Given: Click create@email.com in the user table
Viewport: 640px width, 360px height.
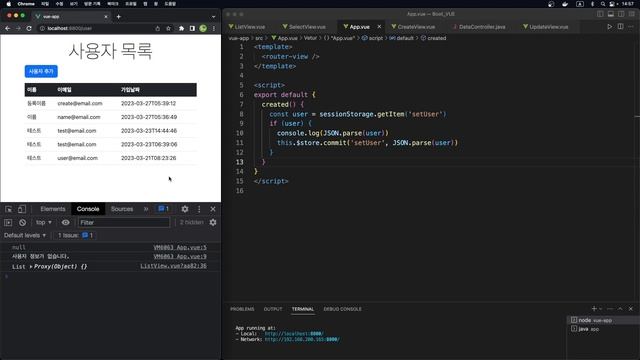Looking at the screenshot, I should point(80,103).
